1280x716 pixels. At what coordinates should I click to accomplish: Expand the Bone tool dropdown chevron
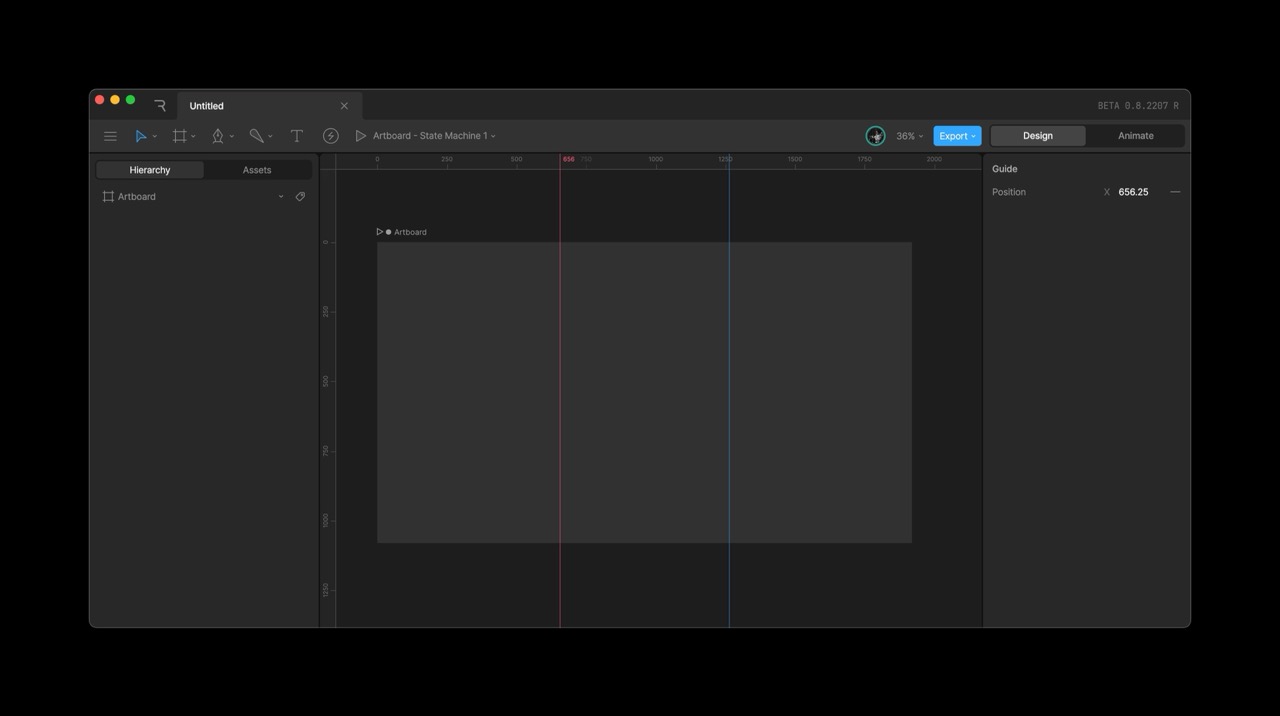(x=270, y=136)
